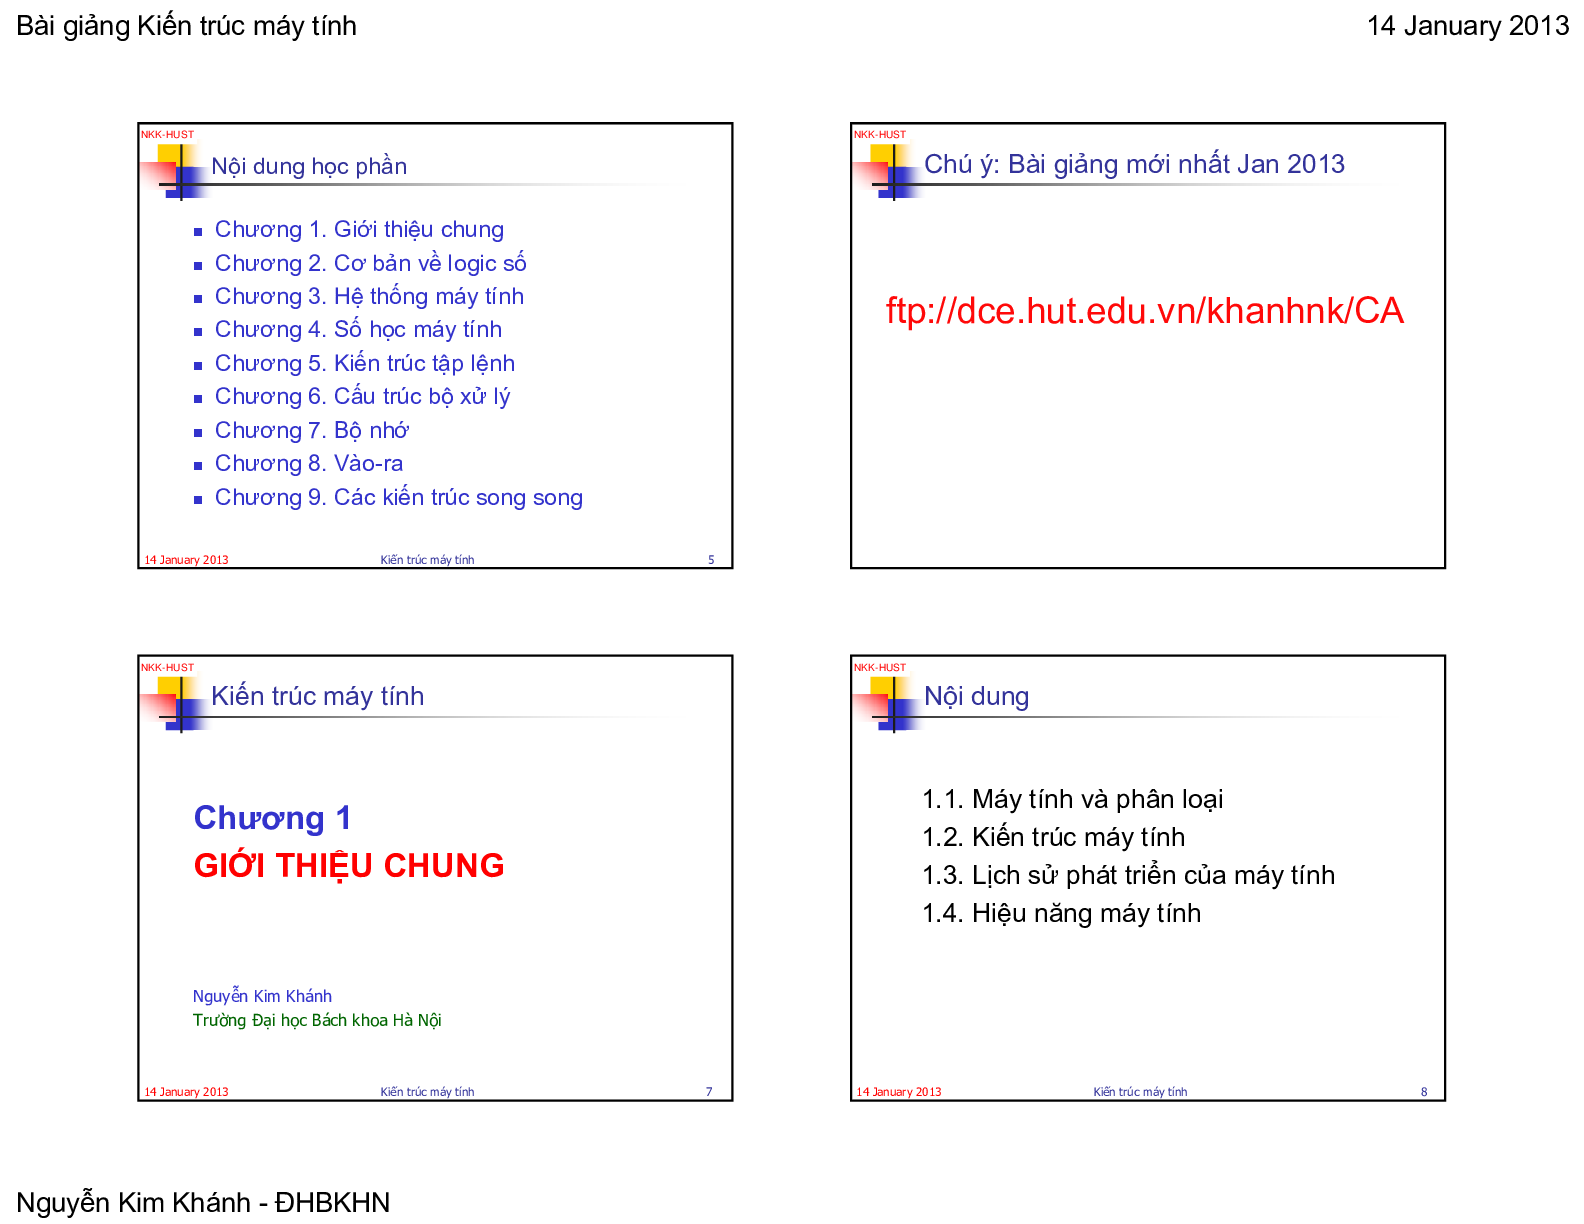
Task: Click slide number 5 in the footer
Action: point(711,560)
